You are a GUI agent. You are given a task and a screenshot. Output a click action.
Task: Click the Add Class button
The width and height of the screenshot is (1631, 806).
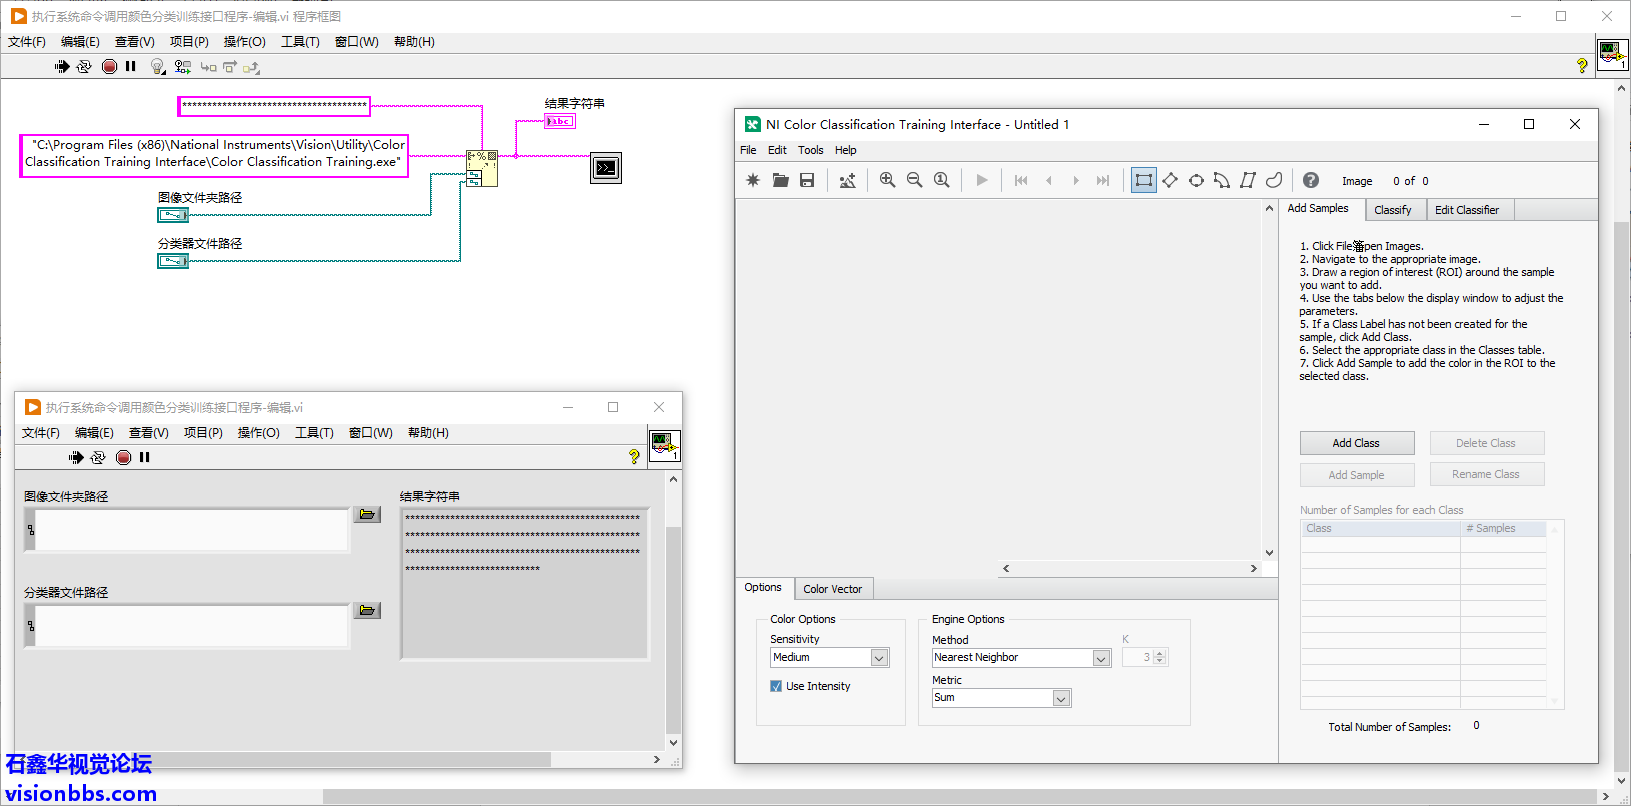1356,443
